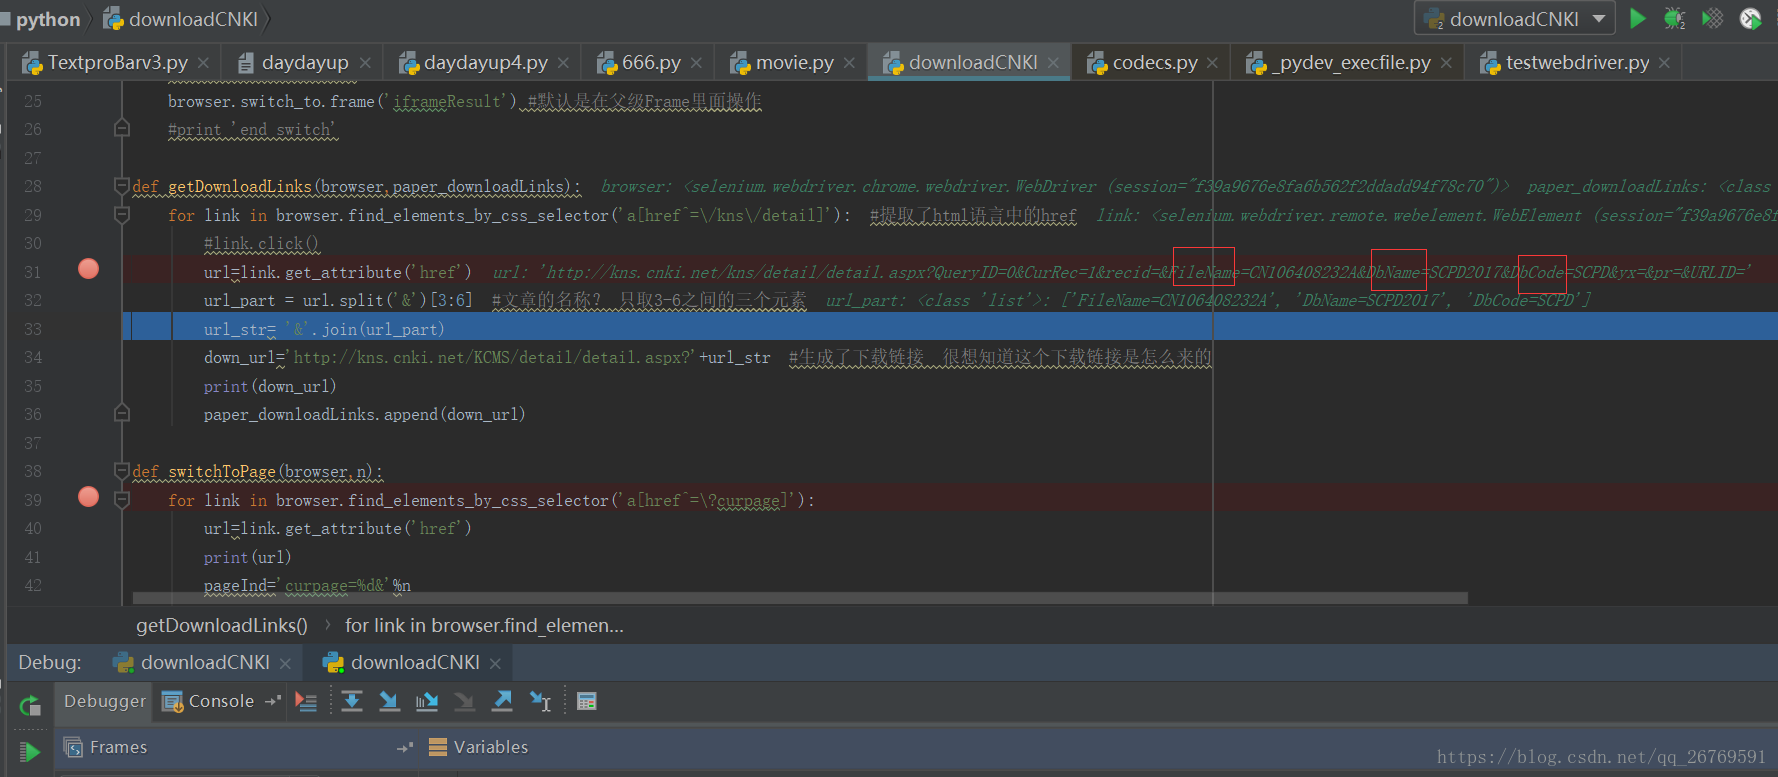Click the pin arrow next to Console tab
The height and width of the screenshot is (777, 1778).
(x=272, y=702)
